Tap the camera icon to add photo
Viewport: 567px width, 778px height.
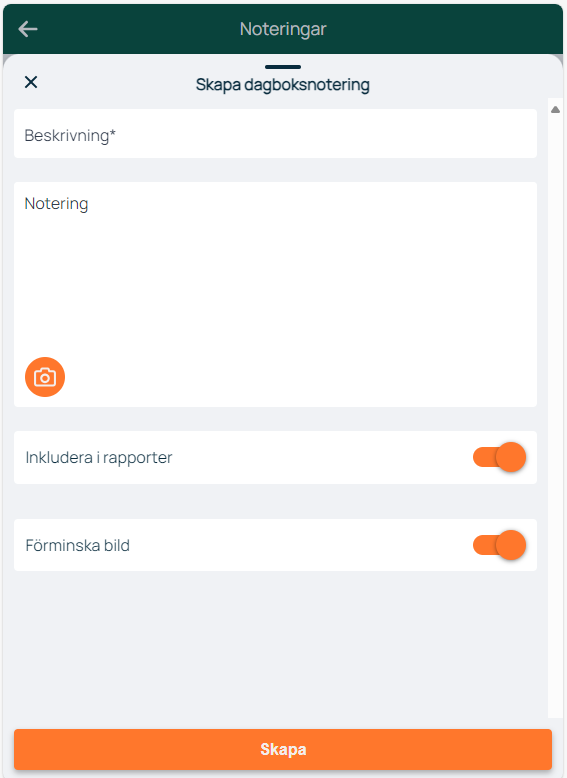coord(45,377)
